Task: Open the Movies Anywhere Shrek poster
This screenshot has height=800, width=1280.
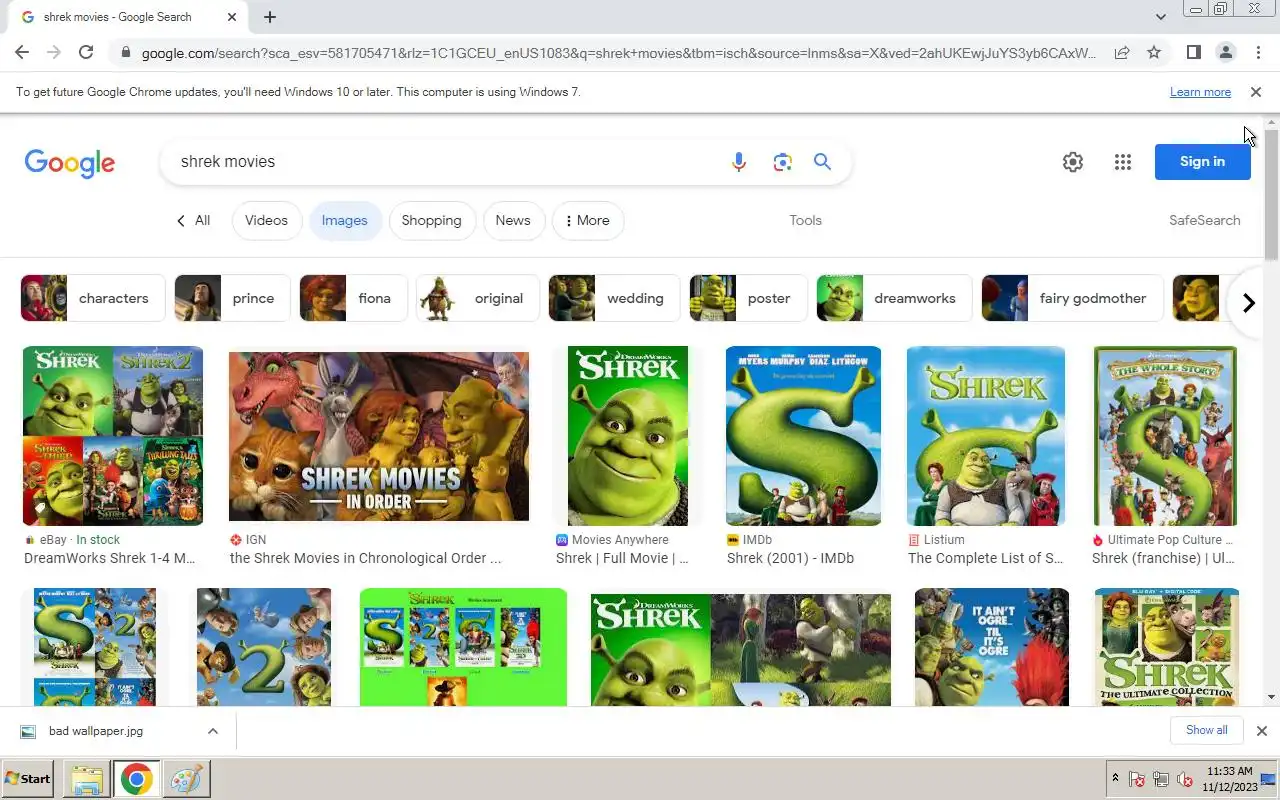Action: click(628, 436)
